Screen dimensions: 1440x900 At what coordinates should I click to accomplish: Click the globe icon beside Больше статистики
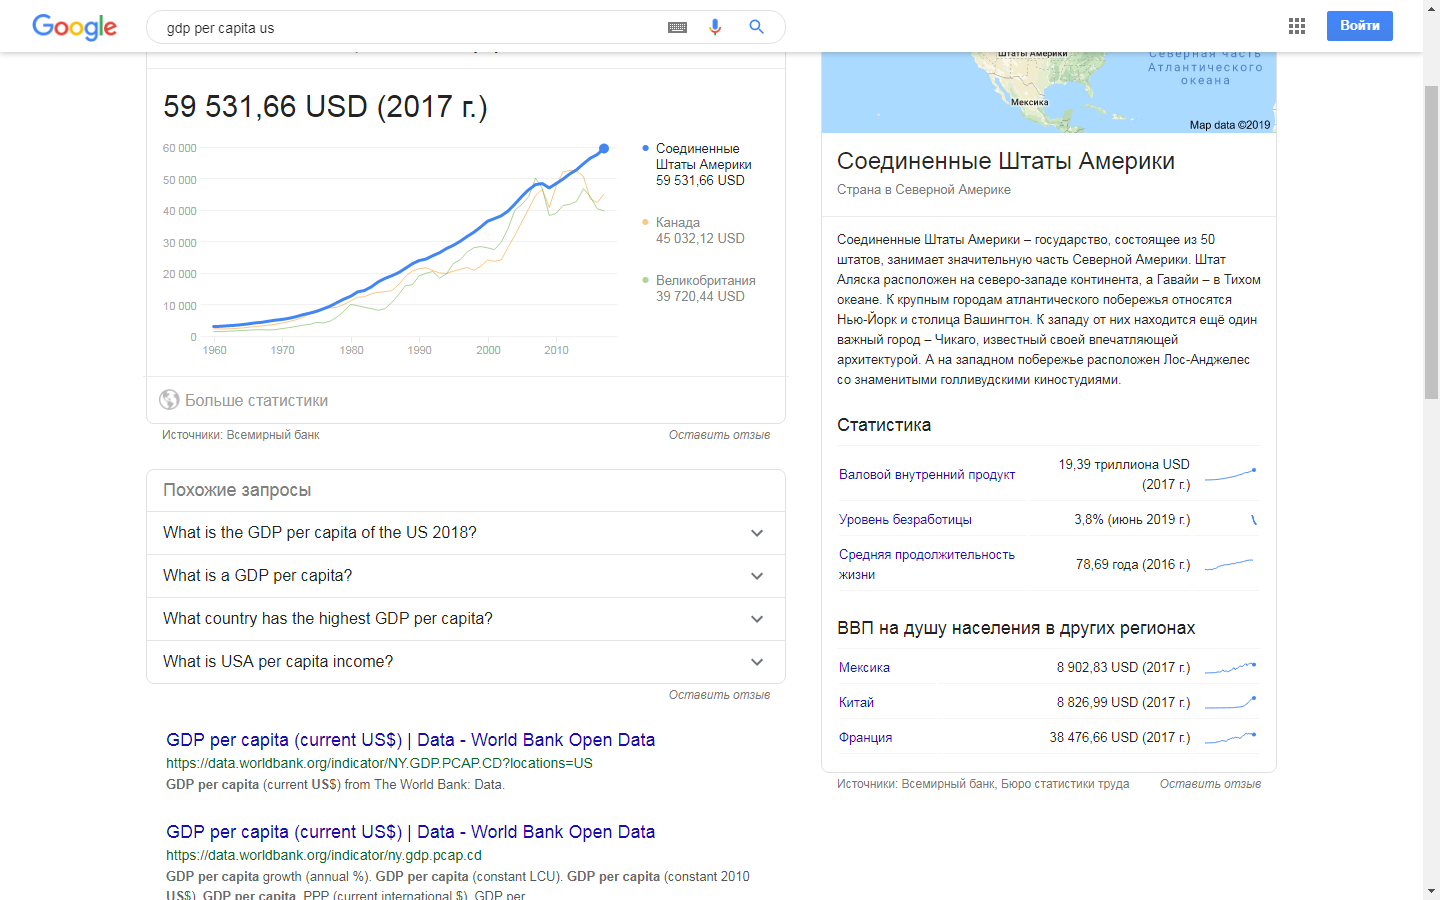tap(170, 400)
